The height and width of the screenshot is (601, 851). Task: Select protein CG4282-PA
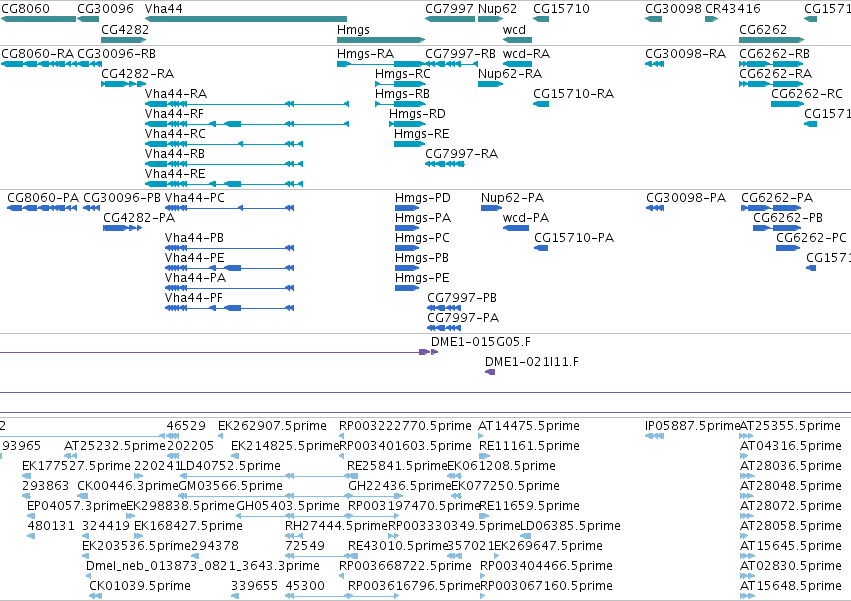(x=139, y=218)
